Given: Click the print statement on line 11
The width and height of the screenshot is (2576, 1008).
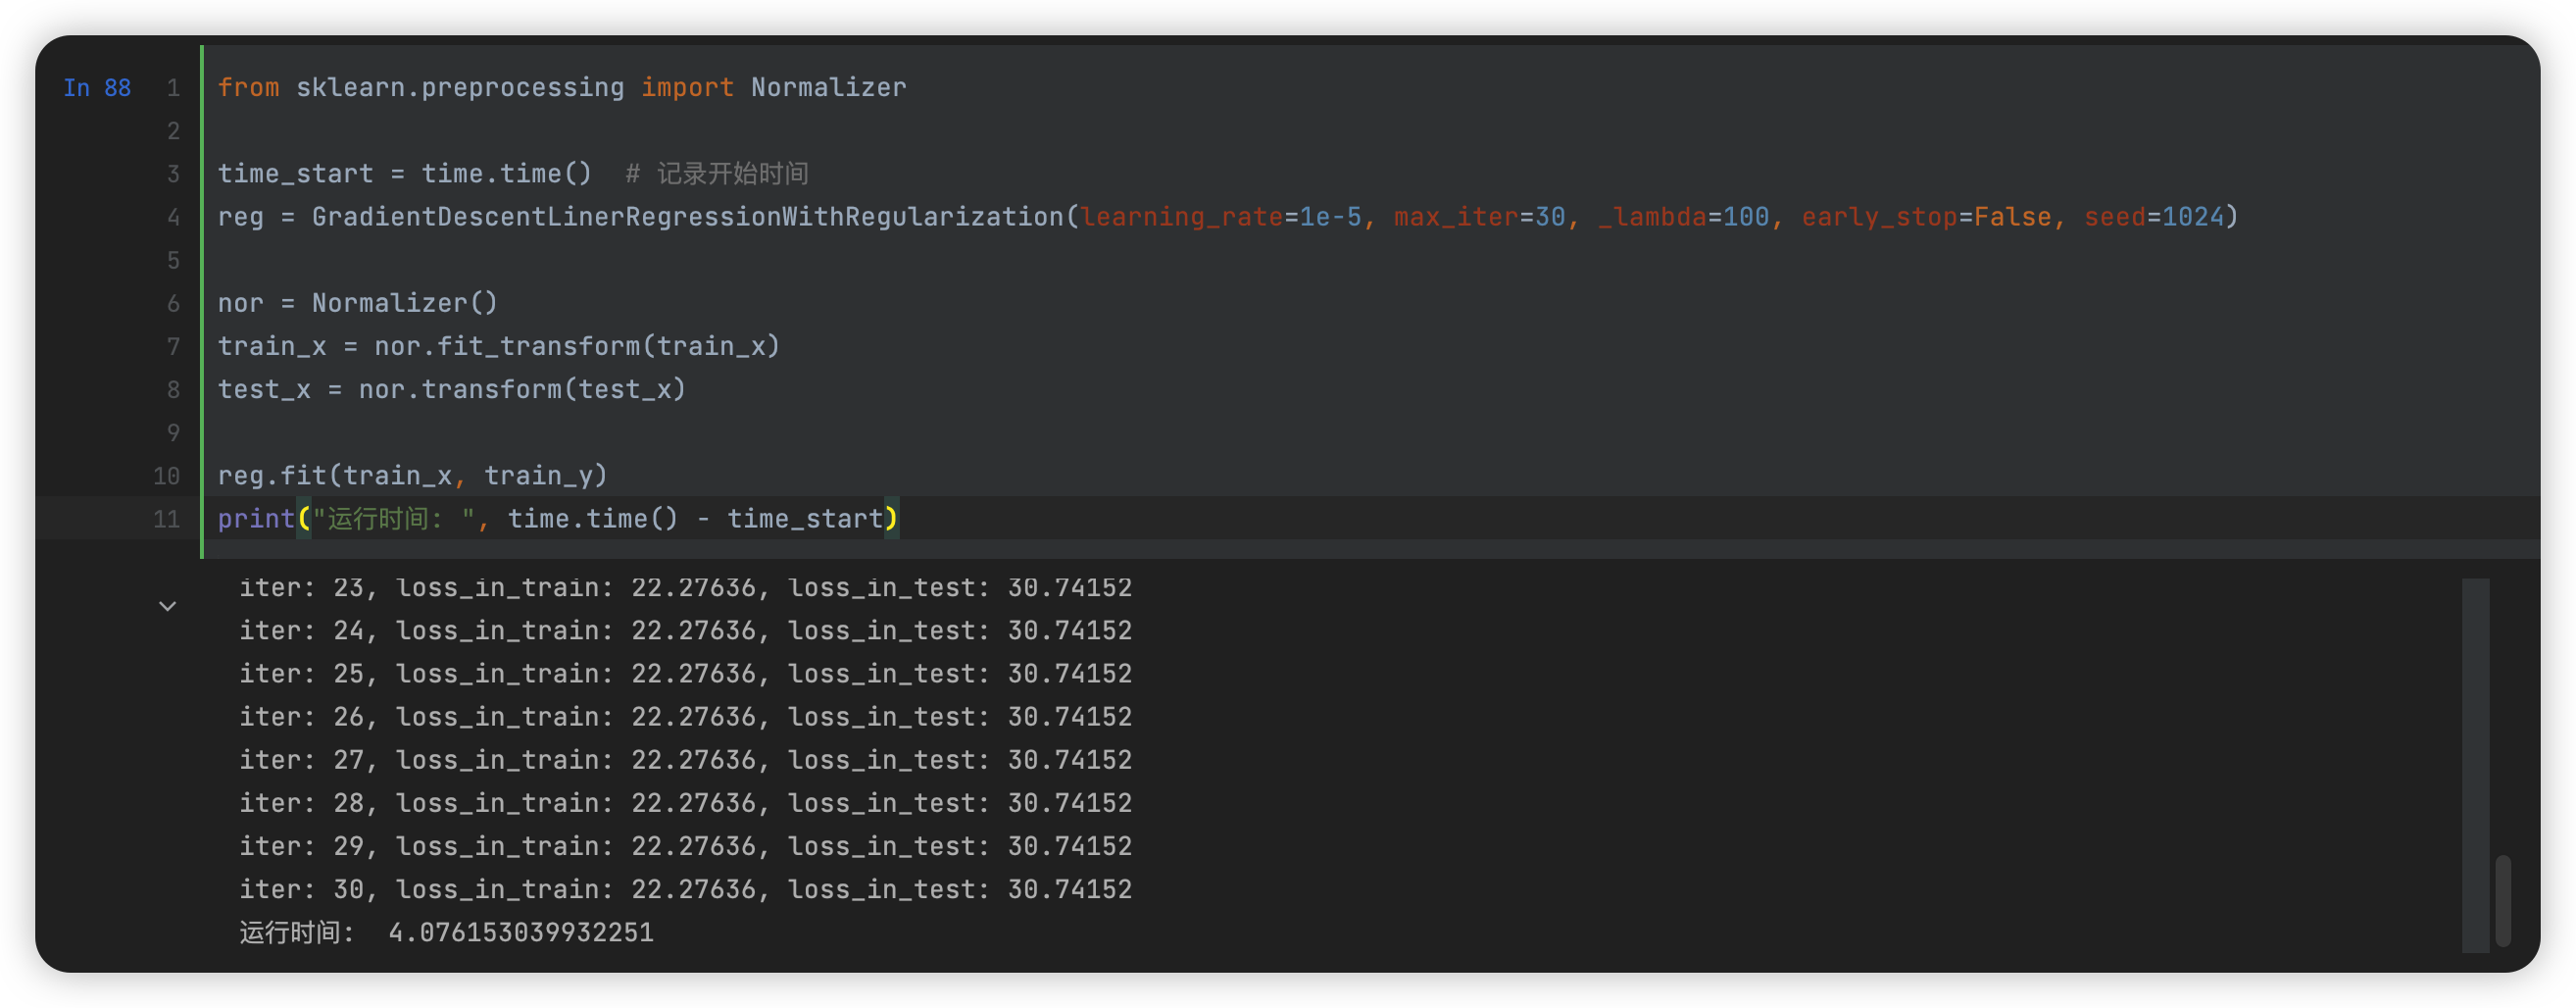Looking at the screenshot, I should [558, 519].
